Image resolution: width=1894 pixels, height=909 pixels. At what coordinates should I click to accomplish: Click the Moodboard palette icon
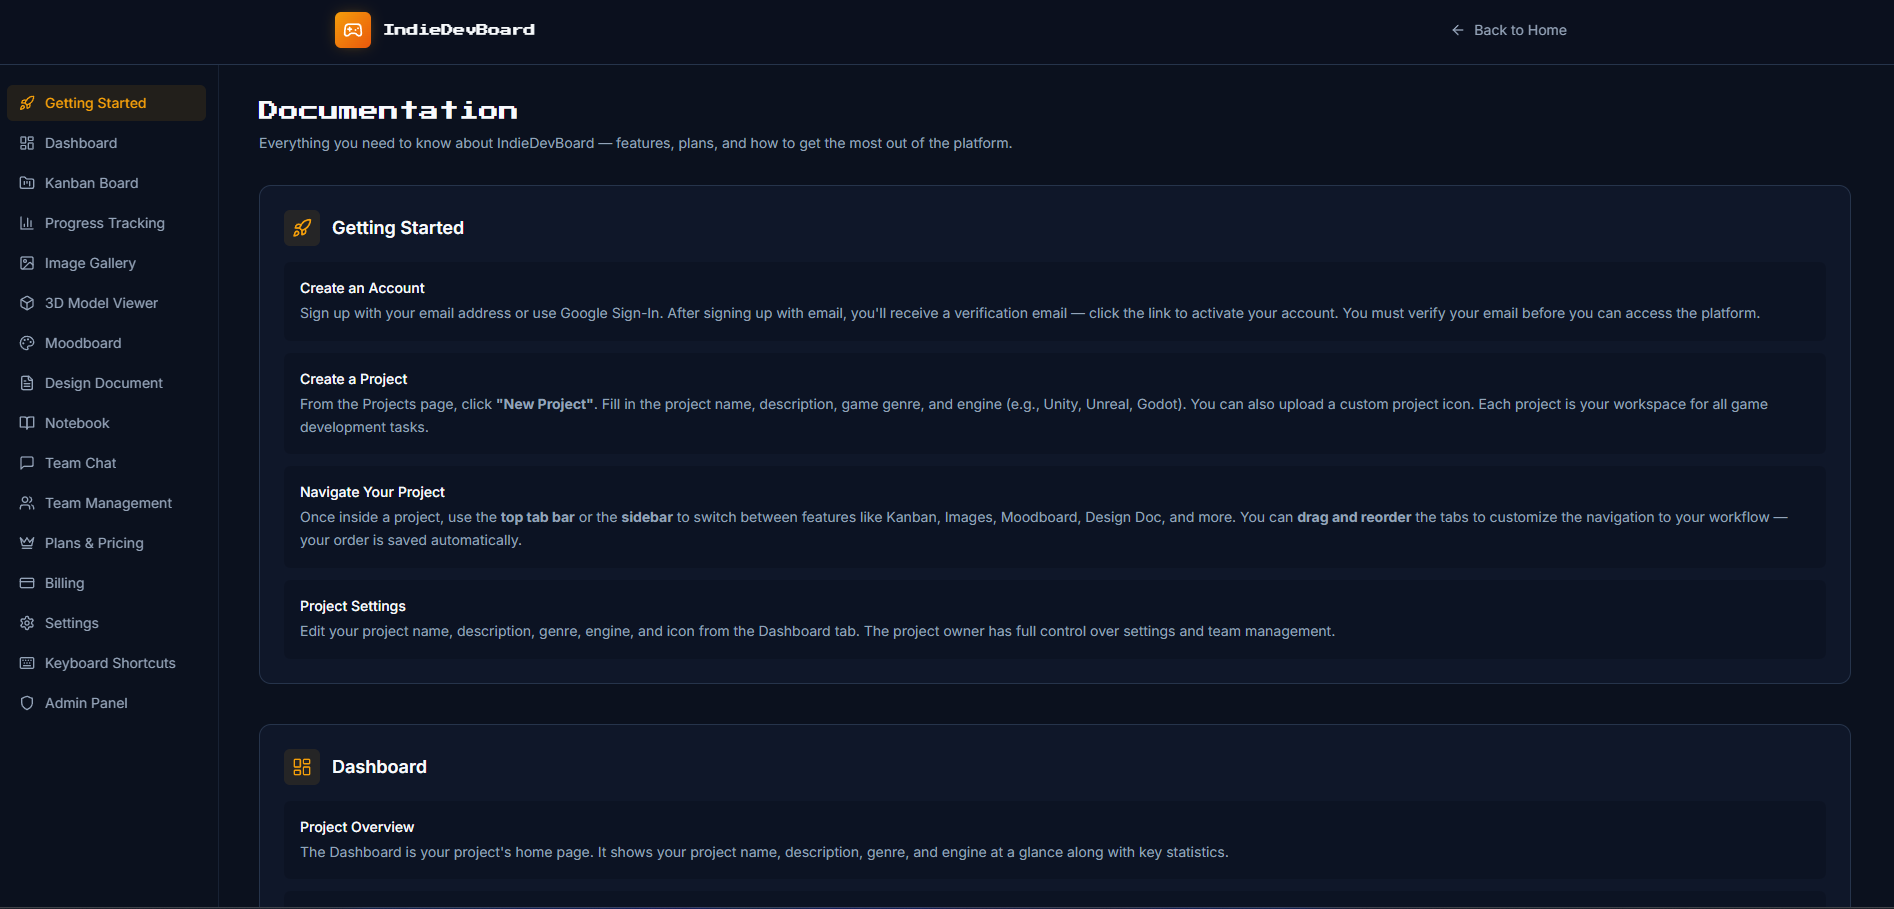[26, 343]
